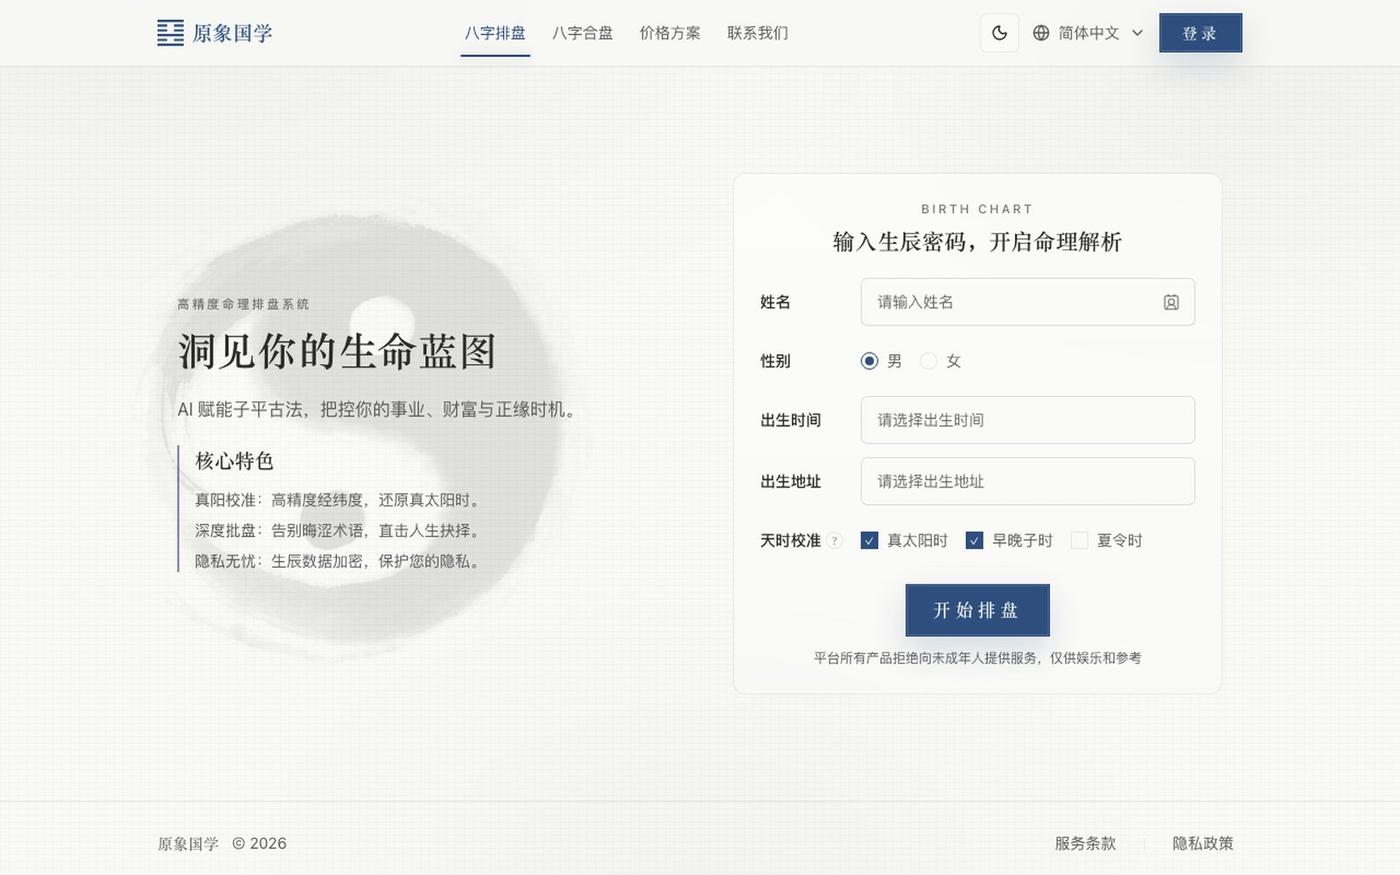Click the 输入生辰密码，开启命理解析 heading
This screenshot has width=1400, height=875.
[977, 242]
